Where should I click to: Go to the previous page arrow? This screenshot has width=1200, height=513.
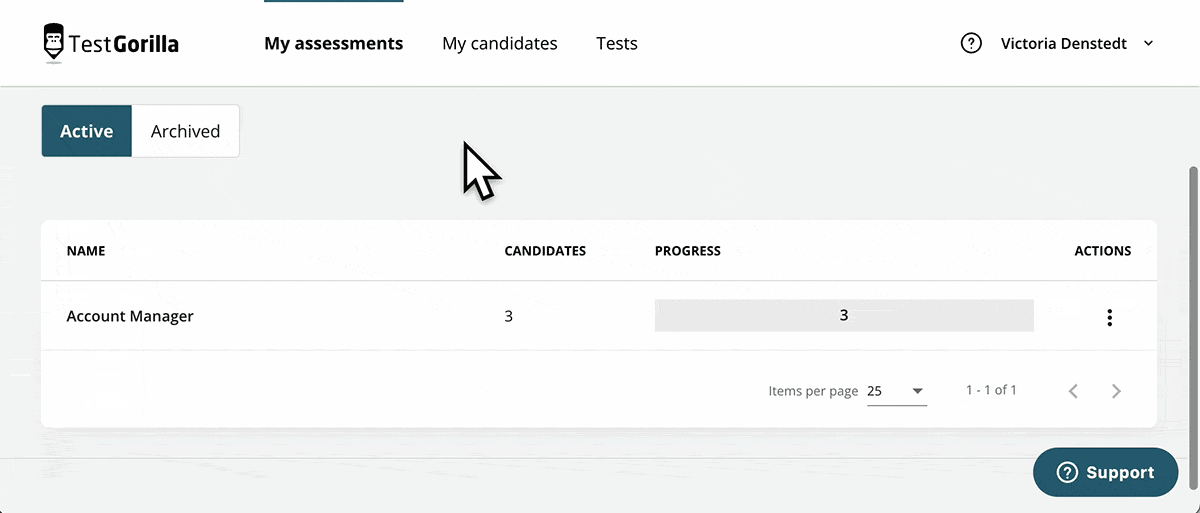pos(1073,391)
